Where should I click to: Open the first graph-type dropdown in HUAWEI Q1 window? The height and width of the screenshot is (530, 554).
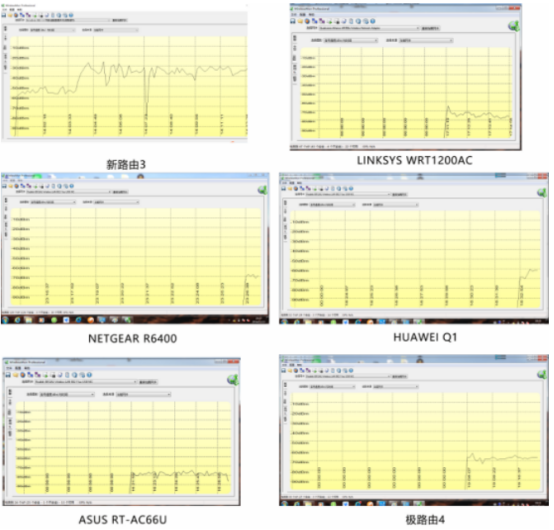tap(332, 205)
